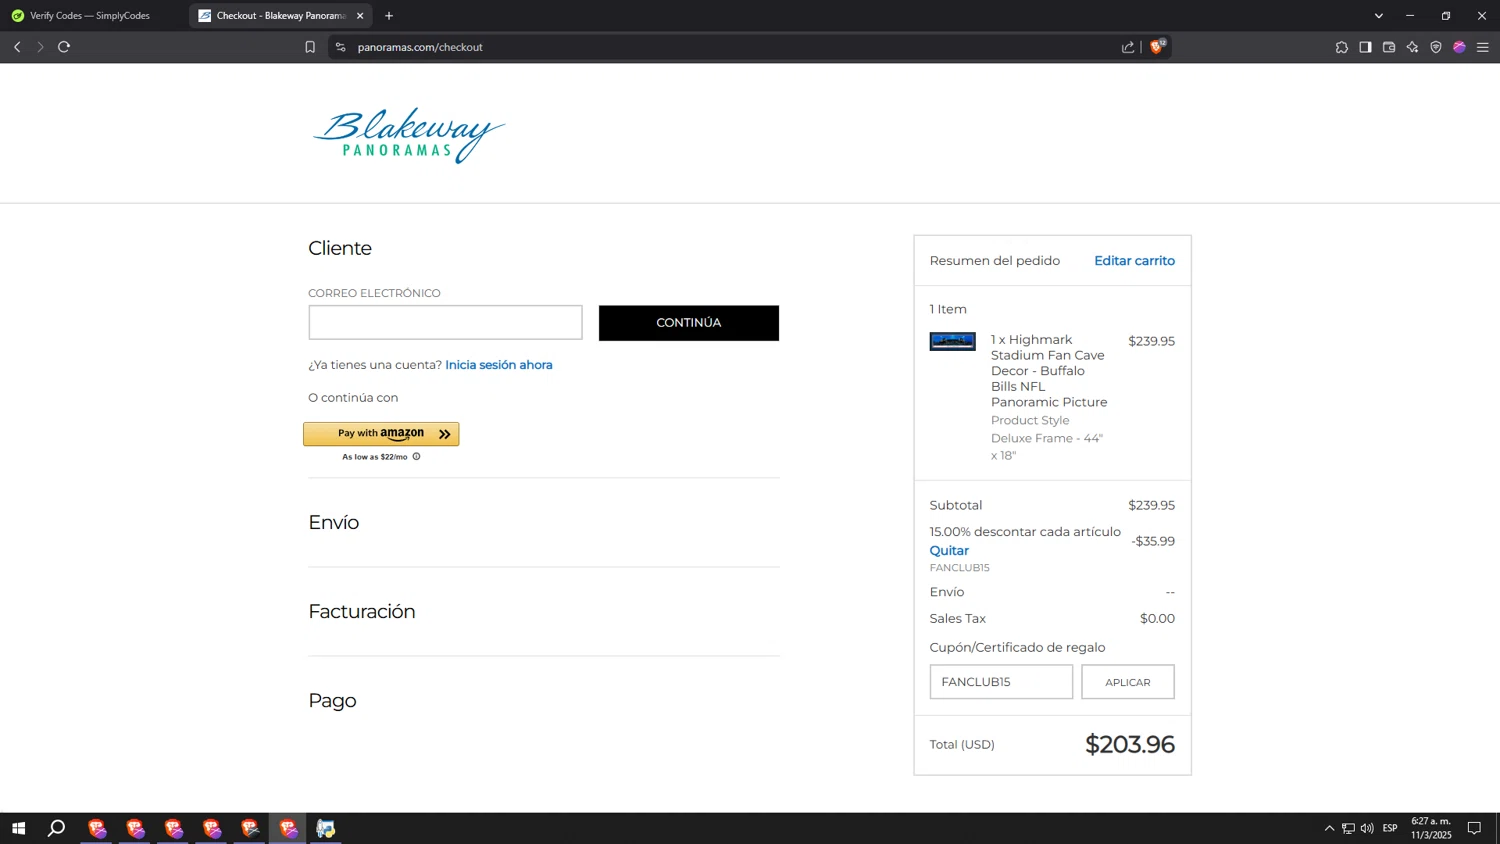1500x844 pixels.
Task: Go back using the browser back arrow
Action: [x=17, y=47]
